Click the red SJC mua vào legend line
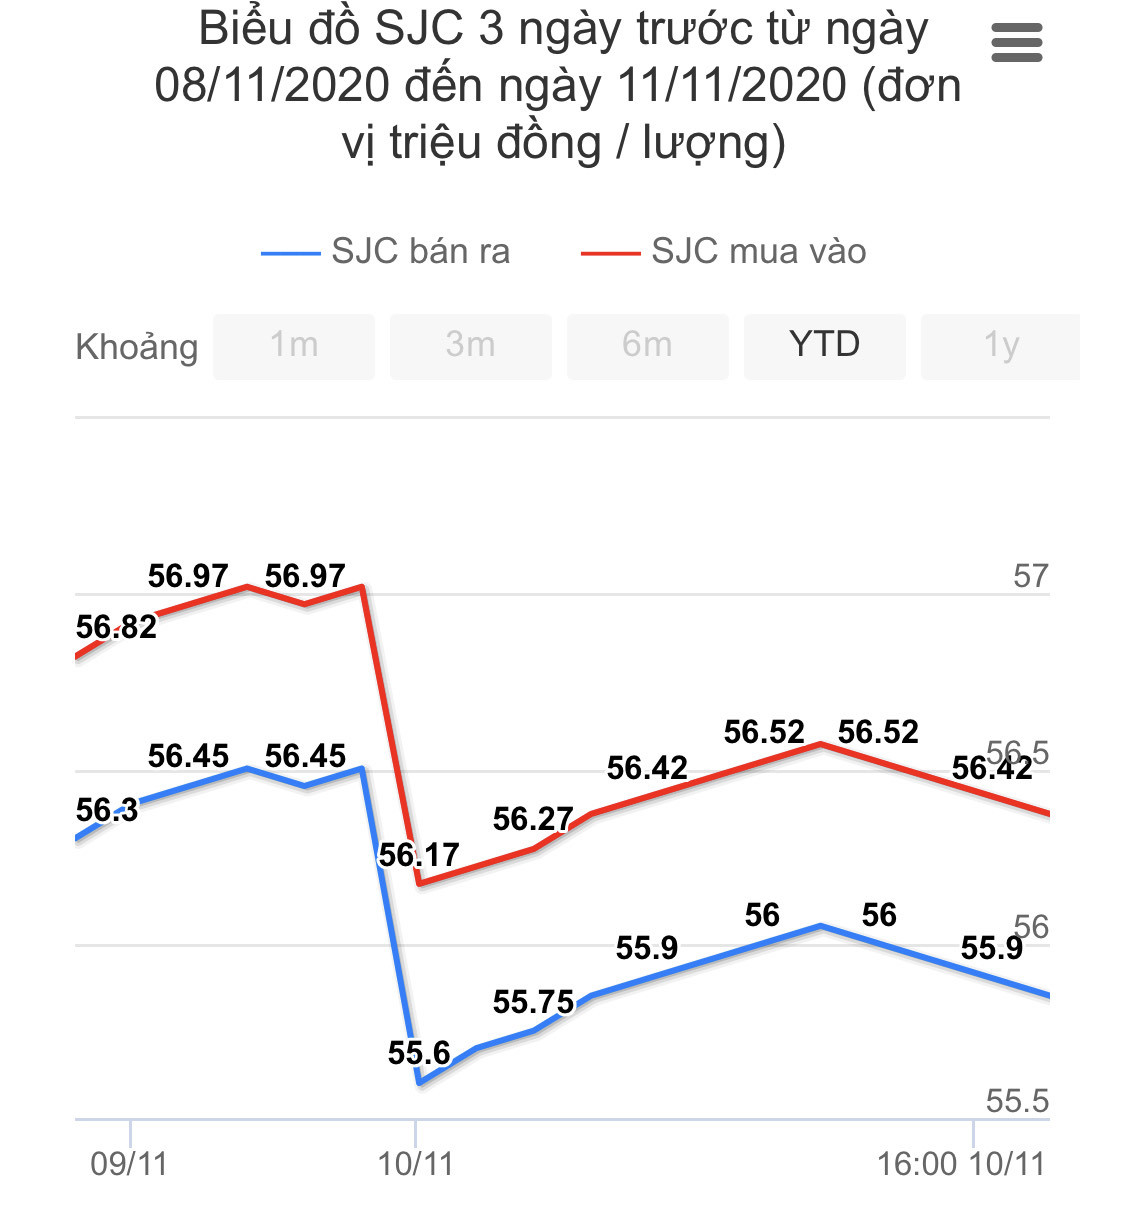The image size is (1125, 1210). (x=610, y=253)
